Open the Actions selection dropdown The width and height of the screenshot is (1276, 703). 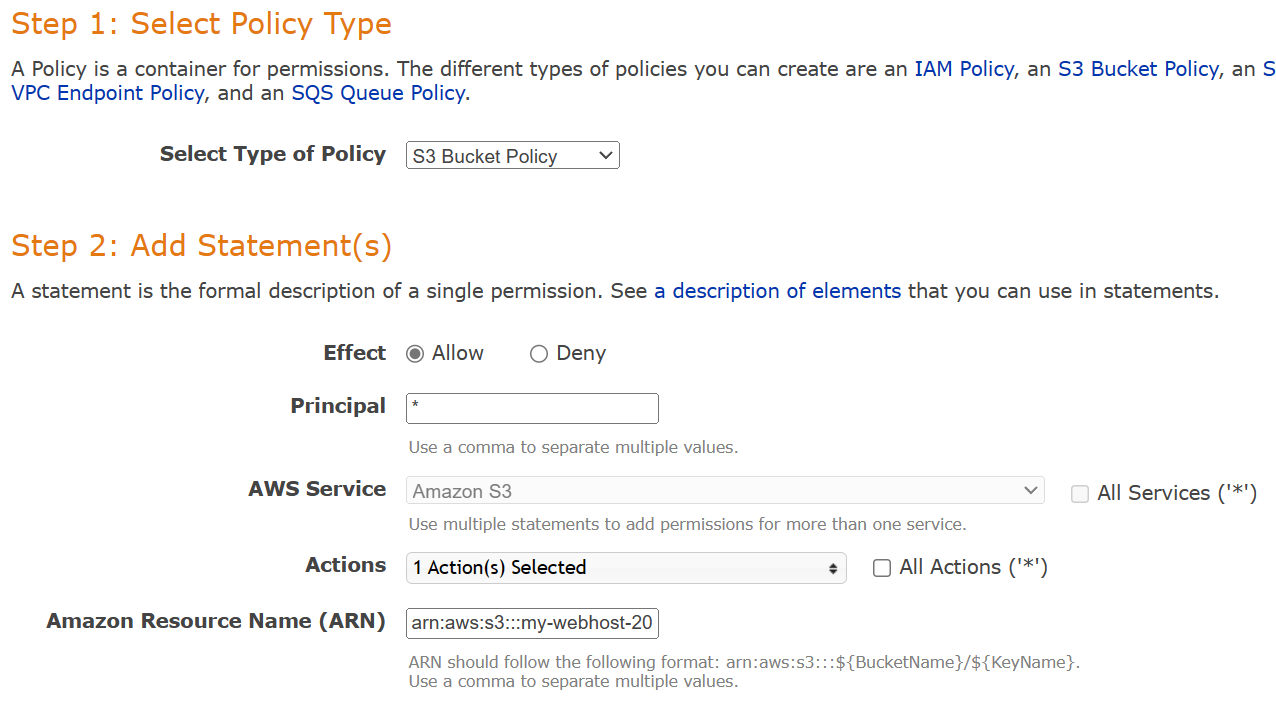coord(626,568)
